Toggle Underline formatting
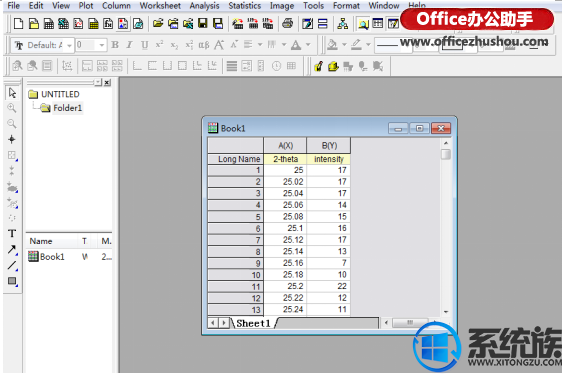This screenshot has height=375, width=562. coord(144,45)
